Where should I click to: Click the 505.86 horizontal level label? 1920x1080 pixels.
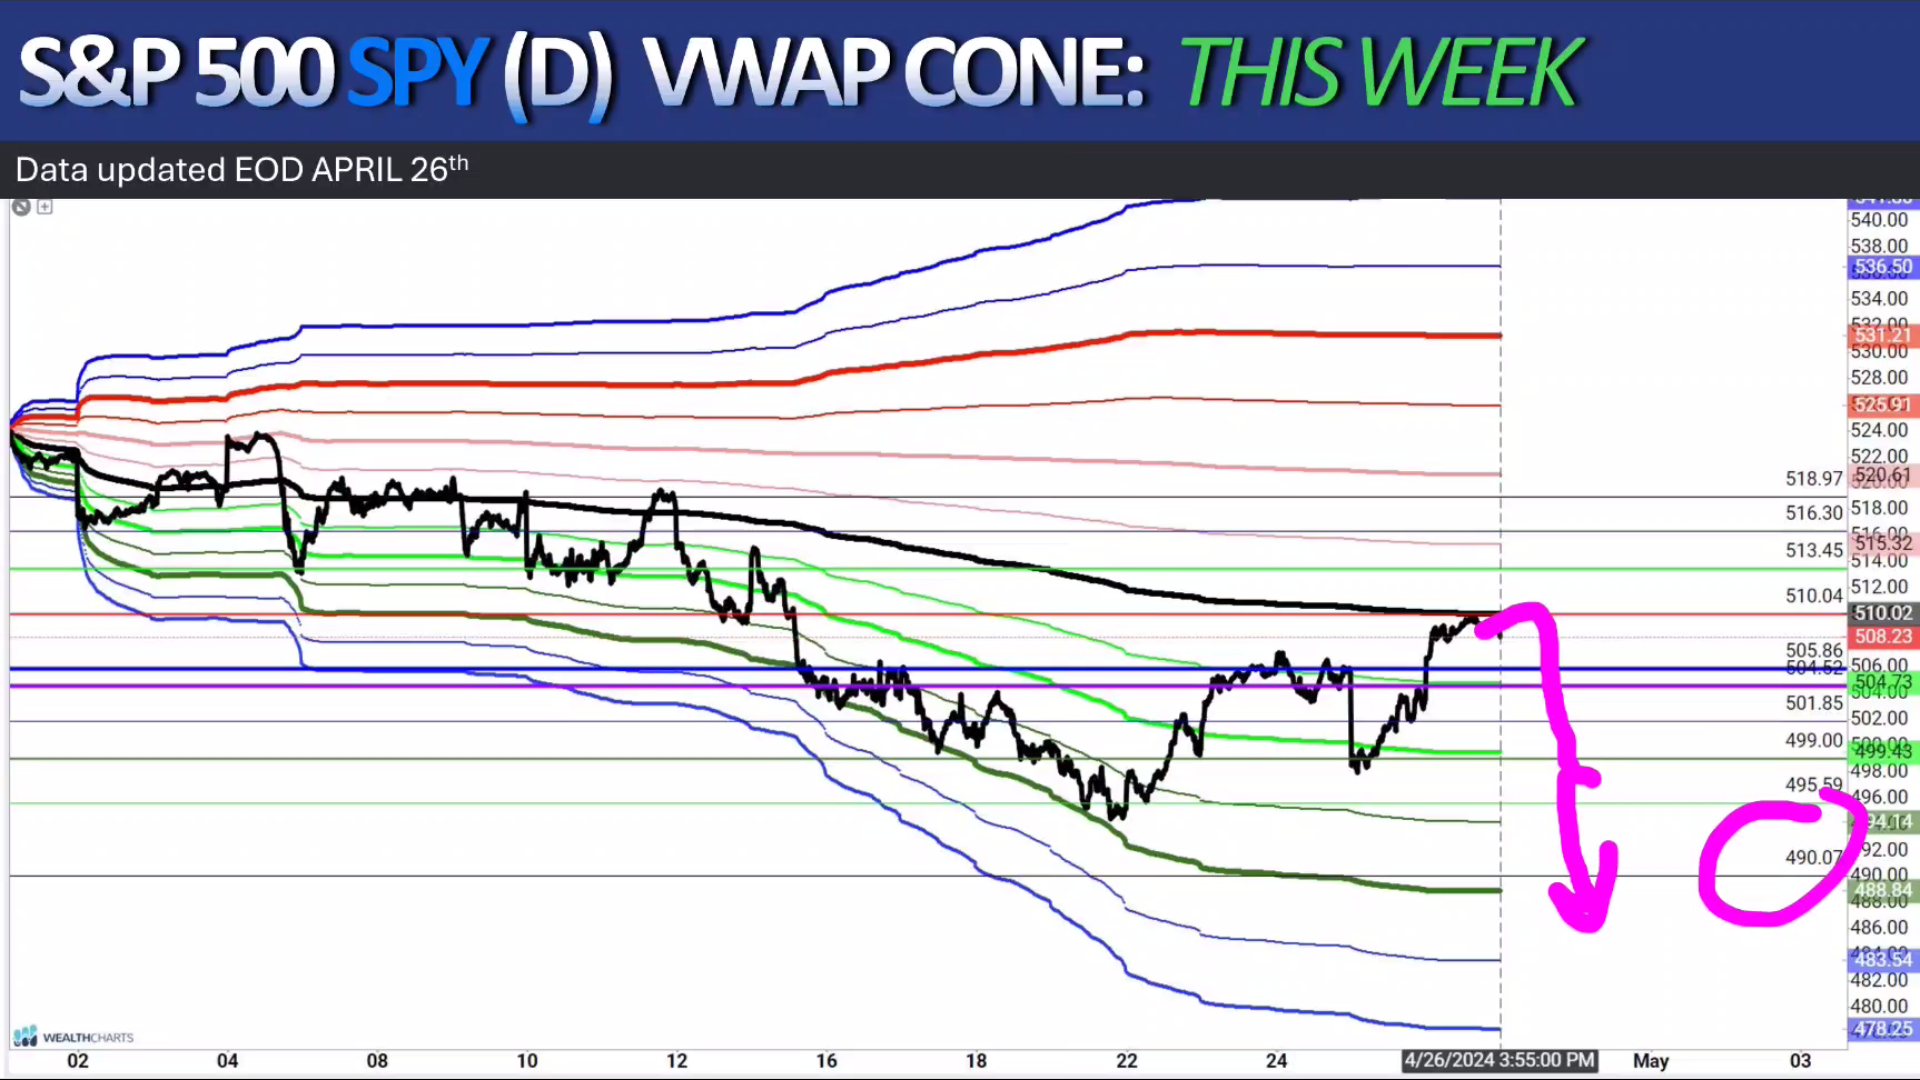point(1814,650)
